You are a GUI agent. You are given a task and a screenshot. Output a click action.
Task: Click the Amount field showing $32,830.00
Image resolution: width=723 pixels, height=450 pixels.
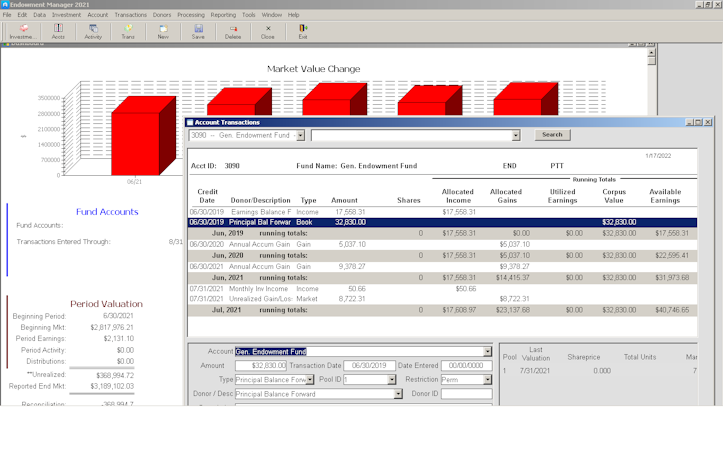[261, 366]
